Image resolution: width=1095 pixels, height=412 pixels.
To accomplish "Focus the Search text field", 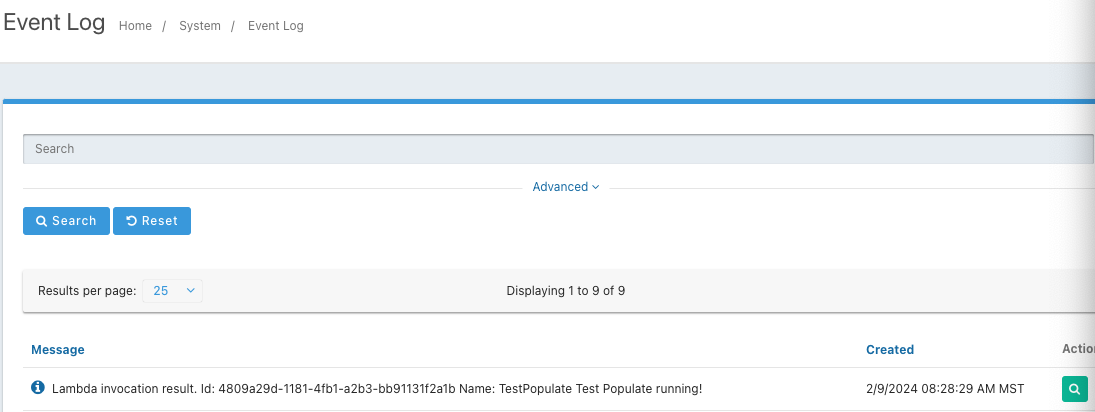I will pyautogui.click(x=557, y=149).
